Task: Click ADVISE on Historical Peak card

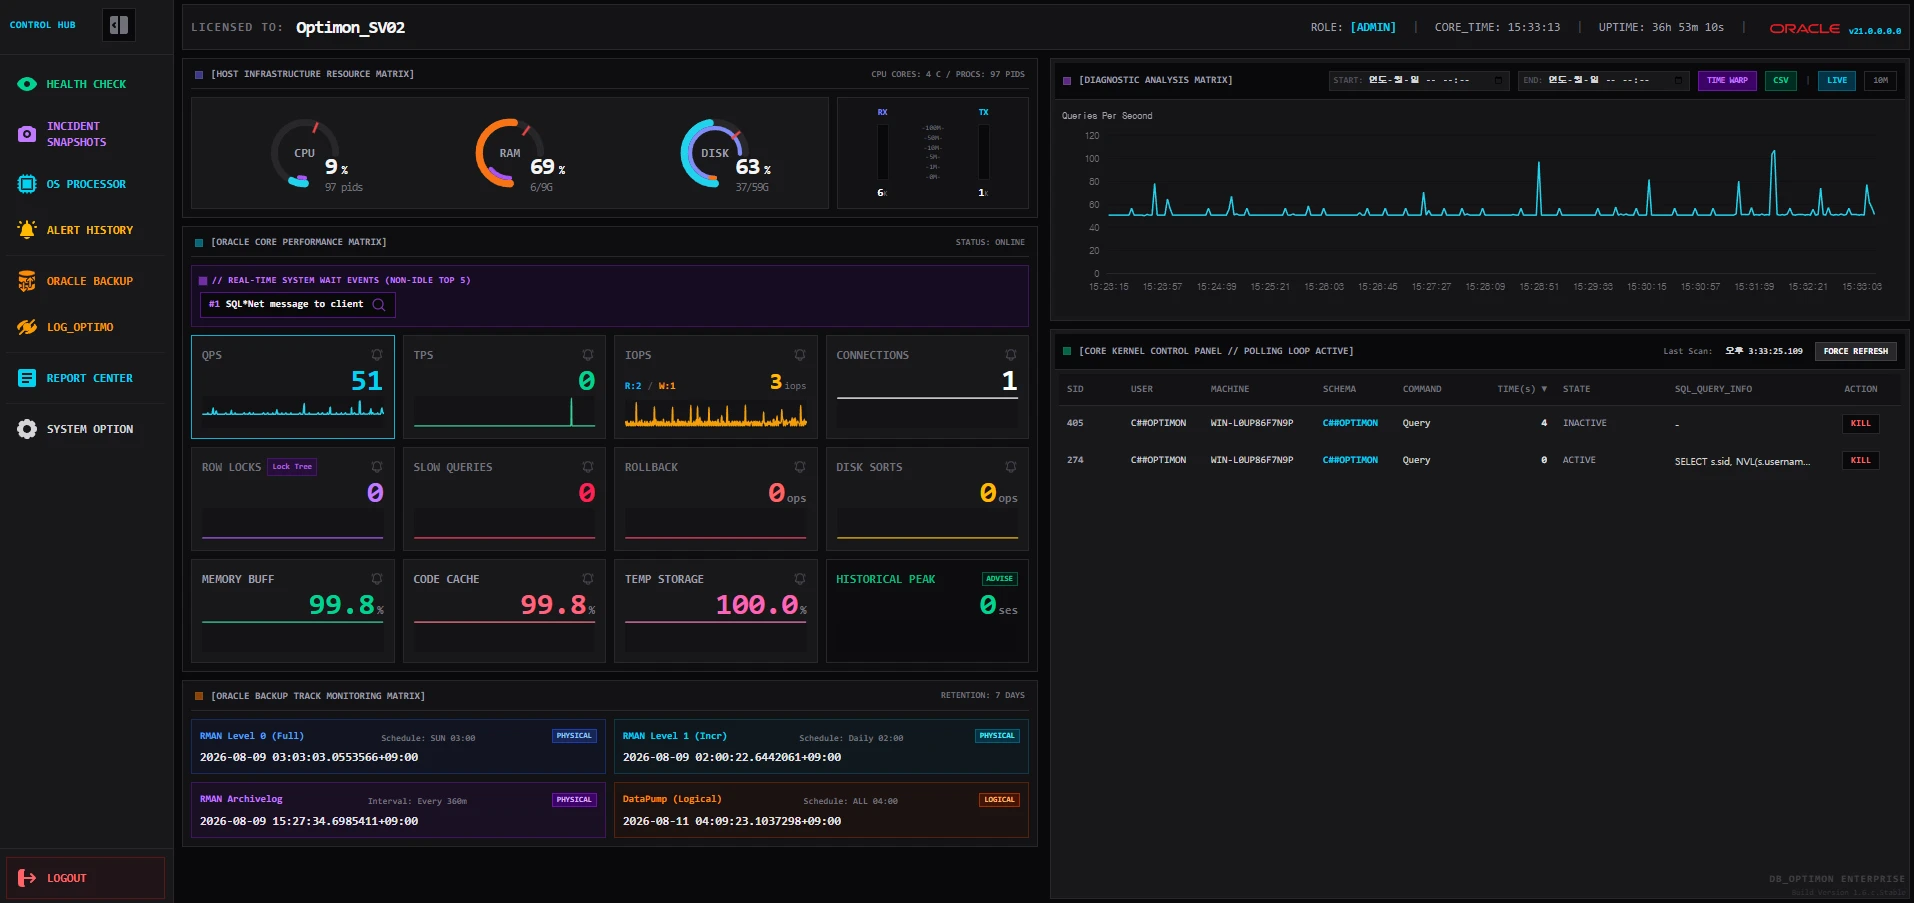Action: click(1000, 579)
